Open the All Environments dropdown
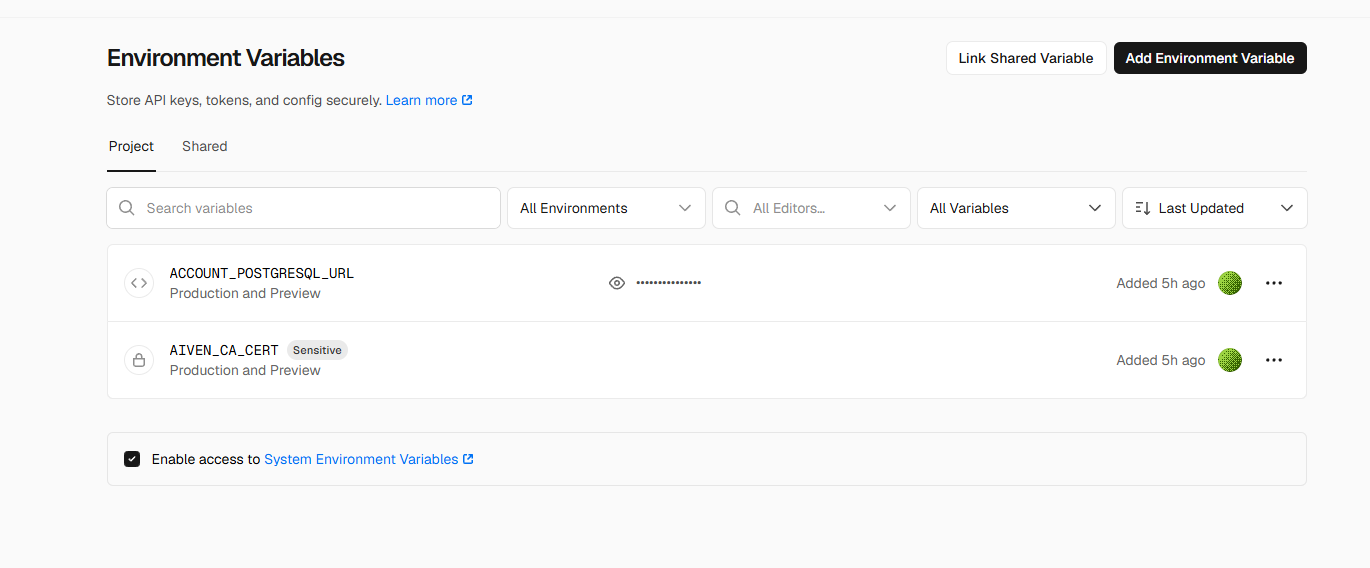Screen dimensions: 1370x568 tap(606, 208)
